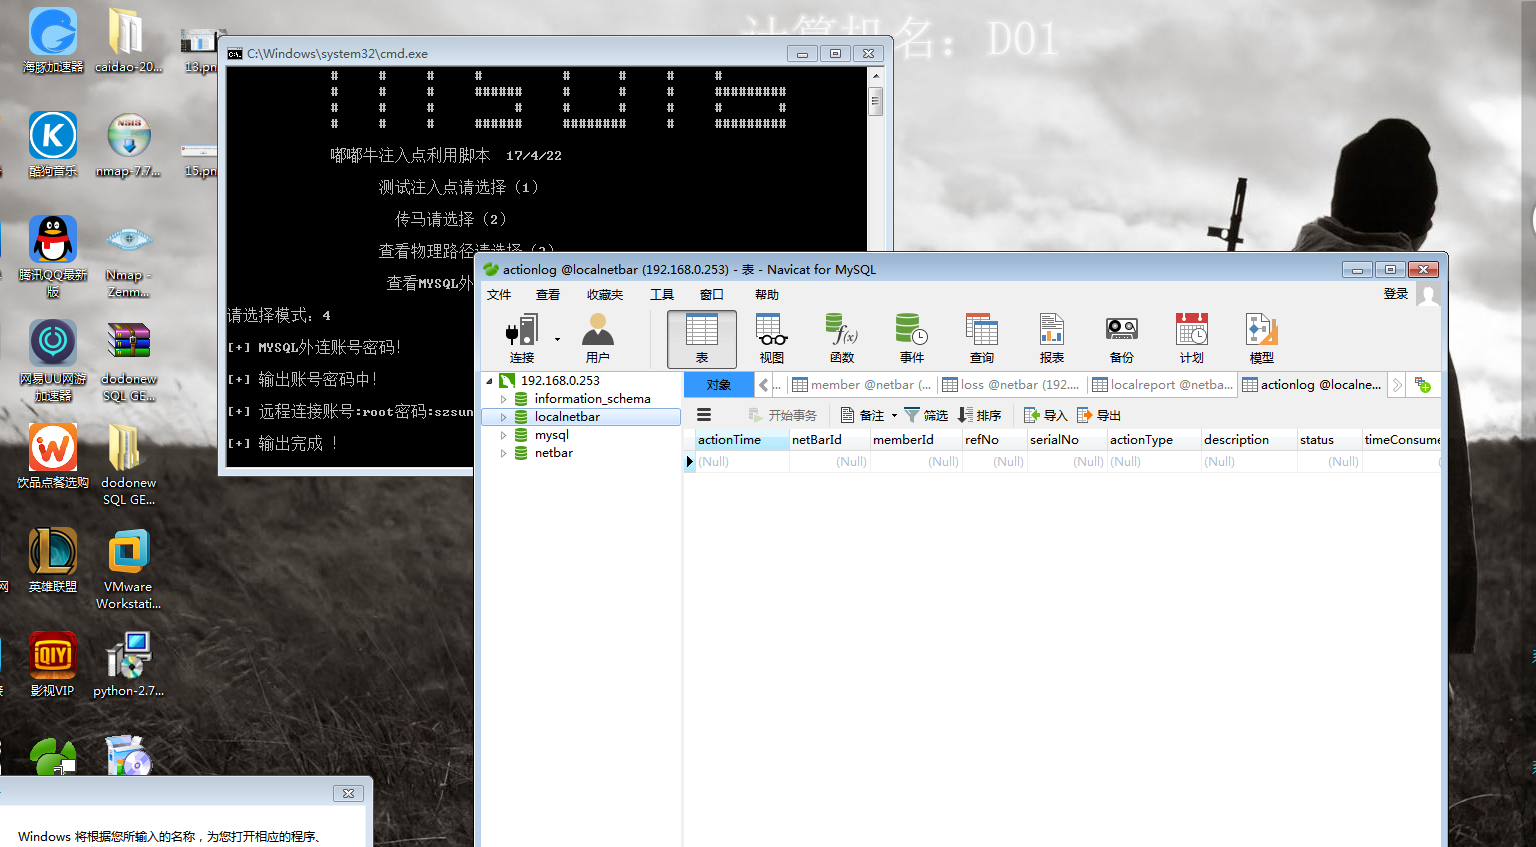Open the 查看 (View) menu
This screenshot has height=847, width=1536.
click(x=548, y=295)
